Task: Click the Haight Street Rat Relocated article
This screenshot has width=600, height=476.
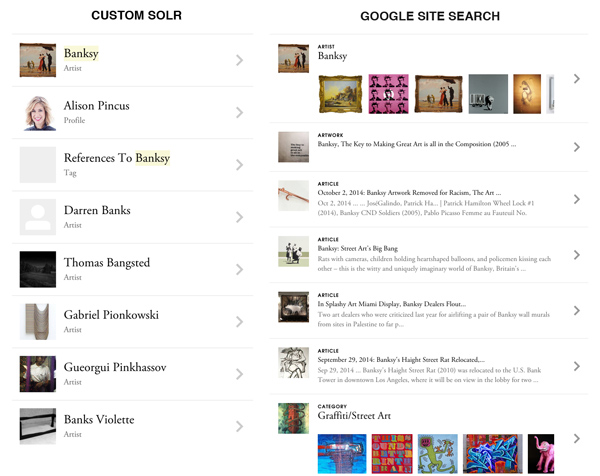Action: pos(429,366)
